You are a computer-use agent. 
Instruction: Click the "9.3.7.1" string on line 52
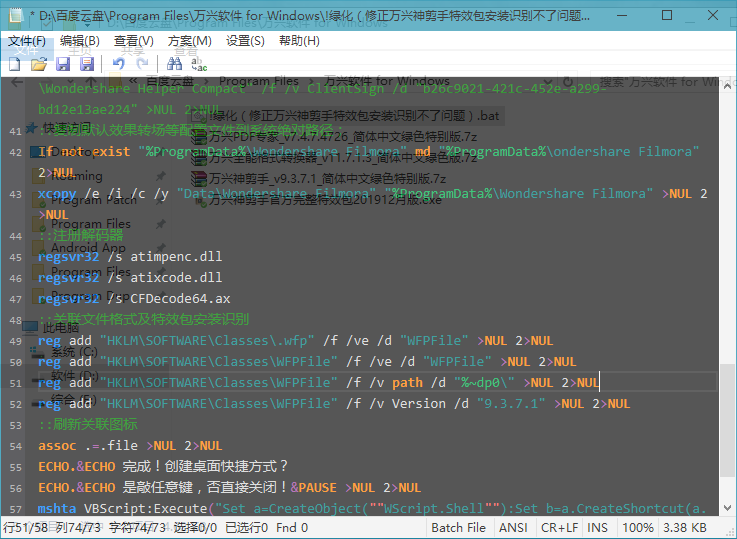[511, 404]
